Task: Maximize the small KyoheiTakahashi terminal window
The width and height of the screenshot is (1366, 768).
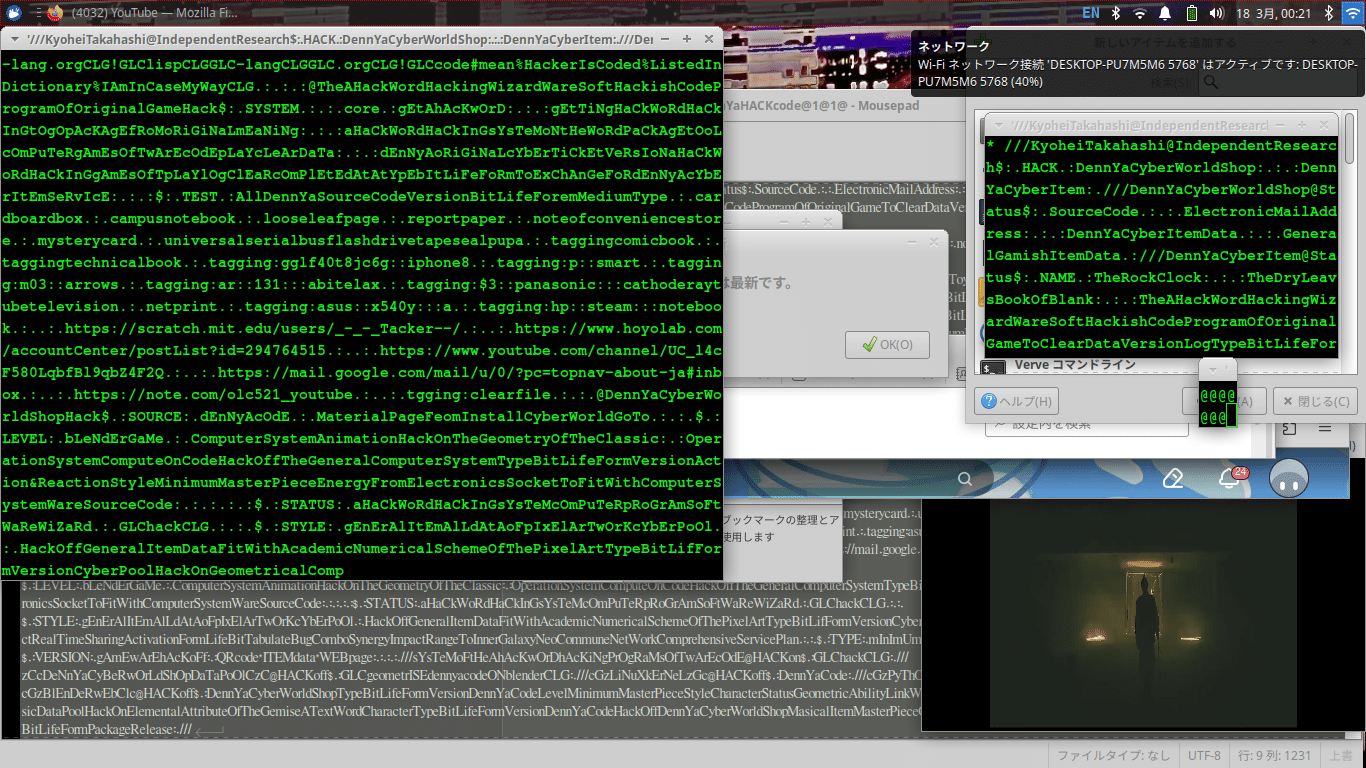Action: (1300, 124)
